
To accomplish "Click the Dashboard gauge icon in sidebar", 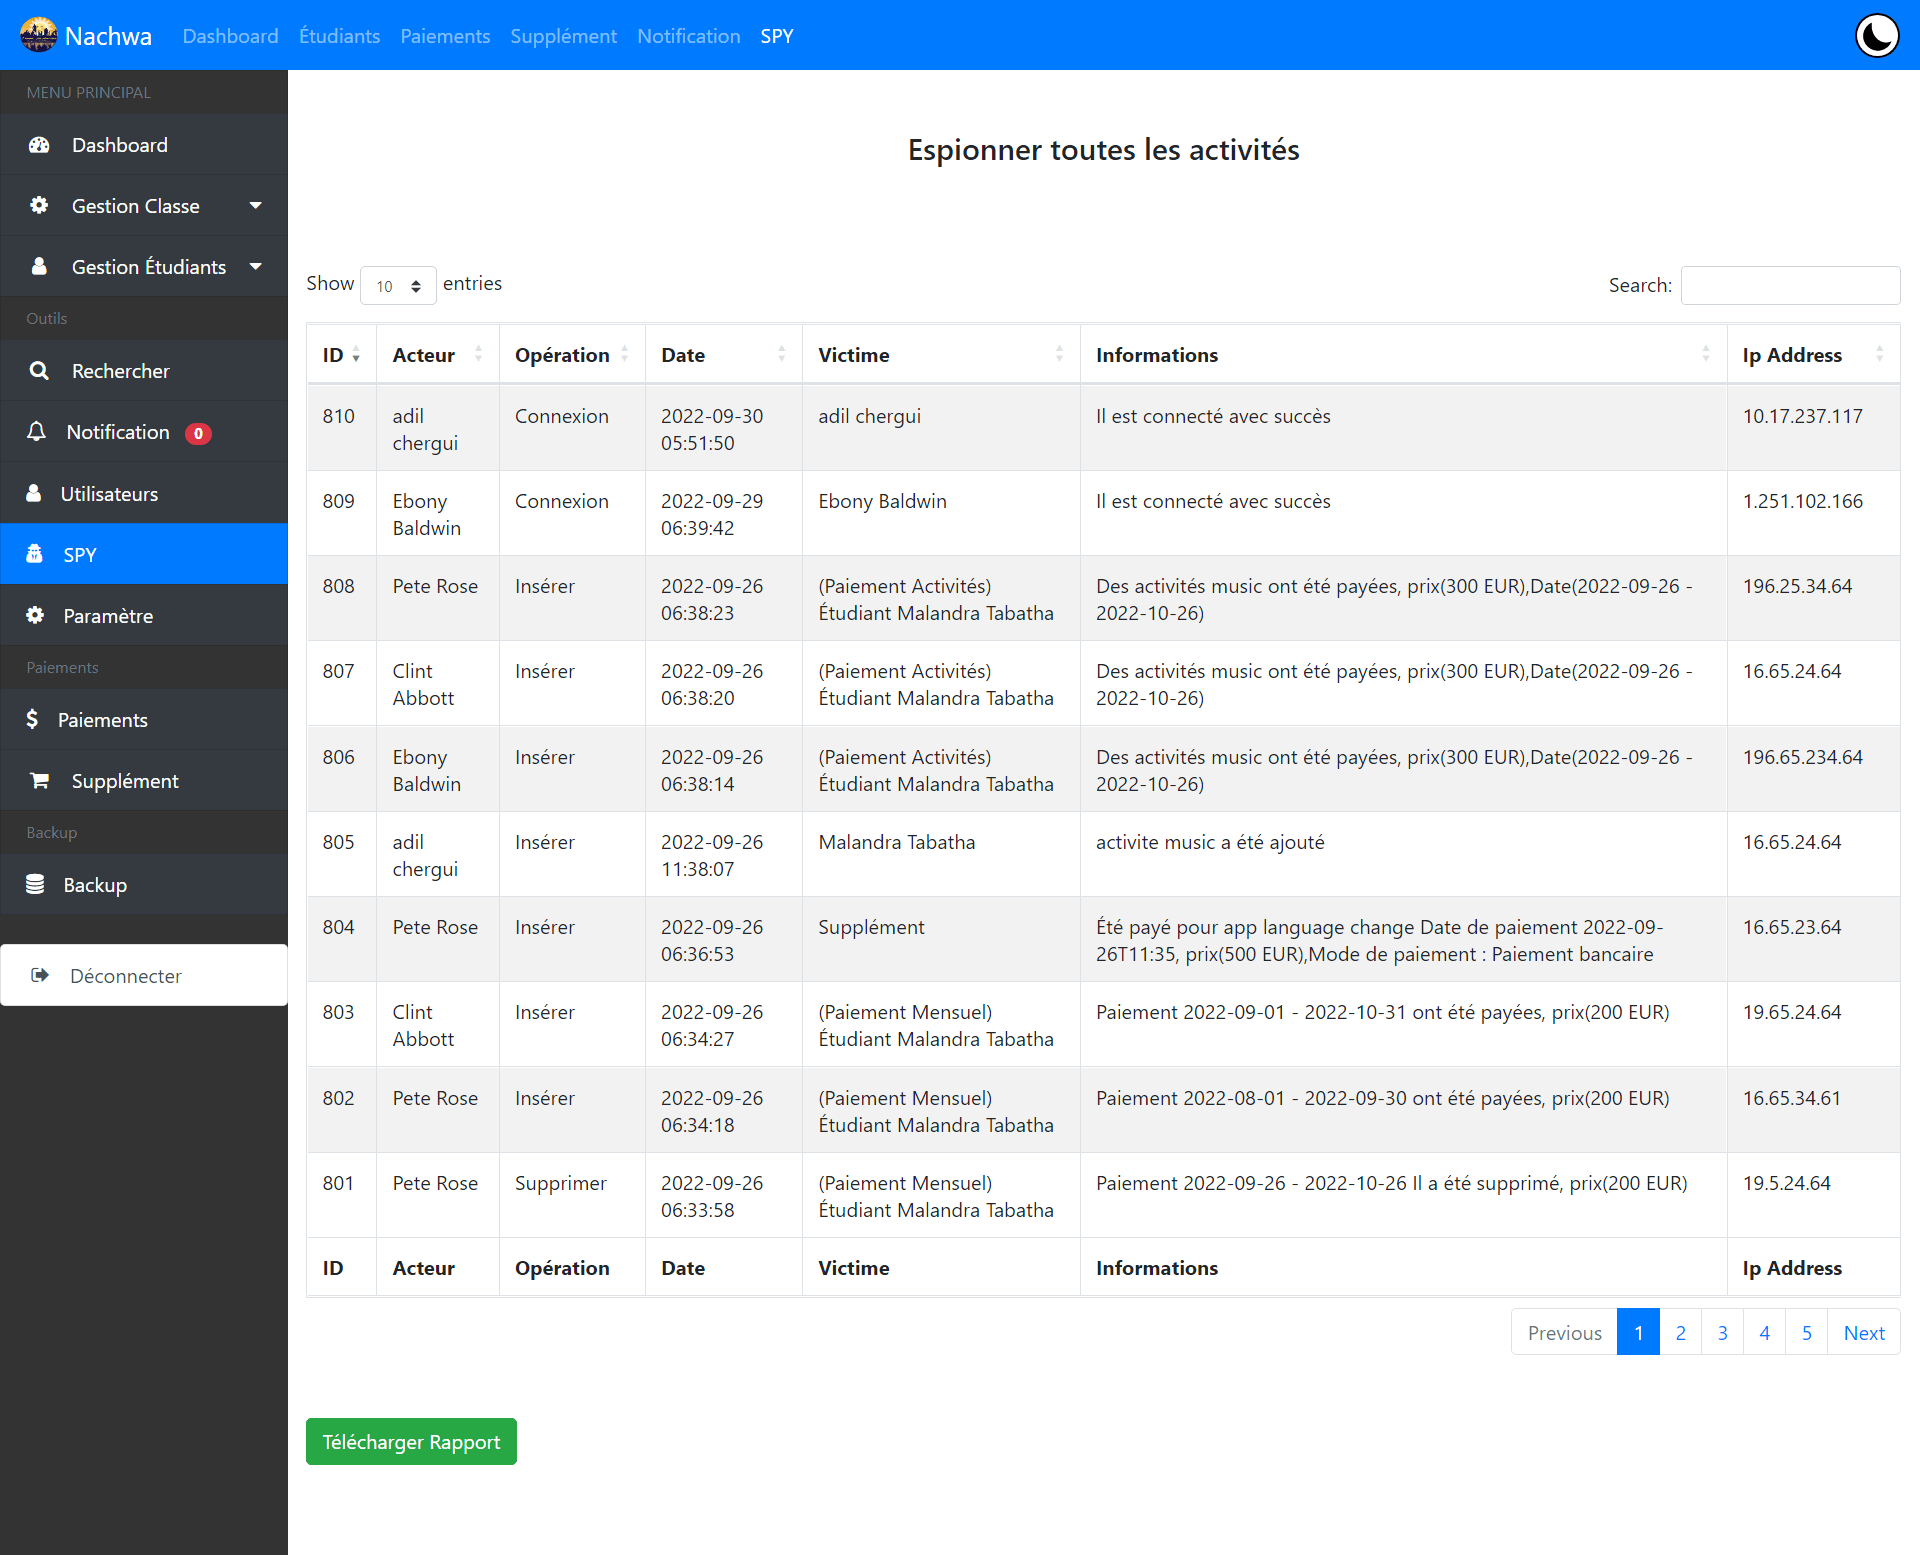I will coord(39,145).
